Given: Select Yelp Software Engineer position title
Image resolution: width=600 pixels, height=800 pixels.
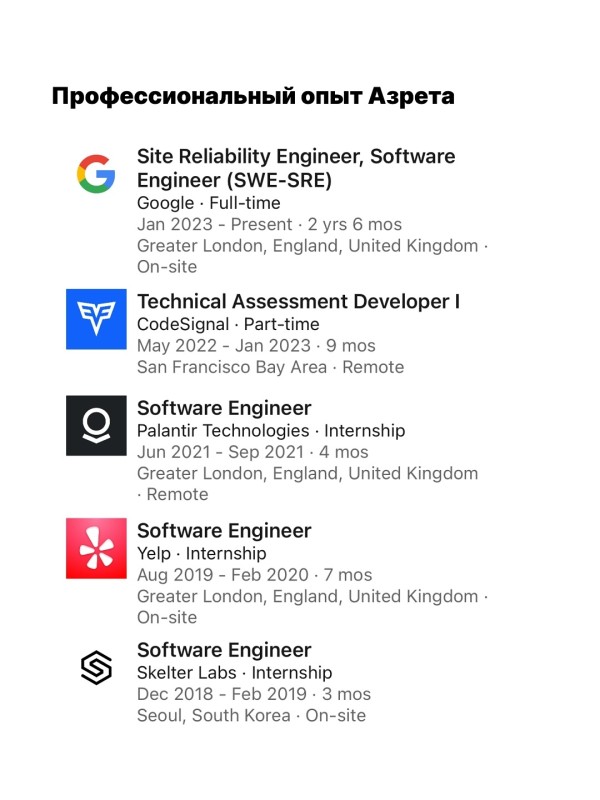Looking at the screenshot, I should point(224,531).
